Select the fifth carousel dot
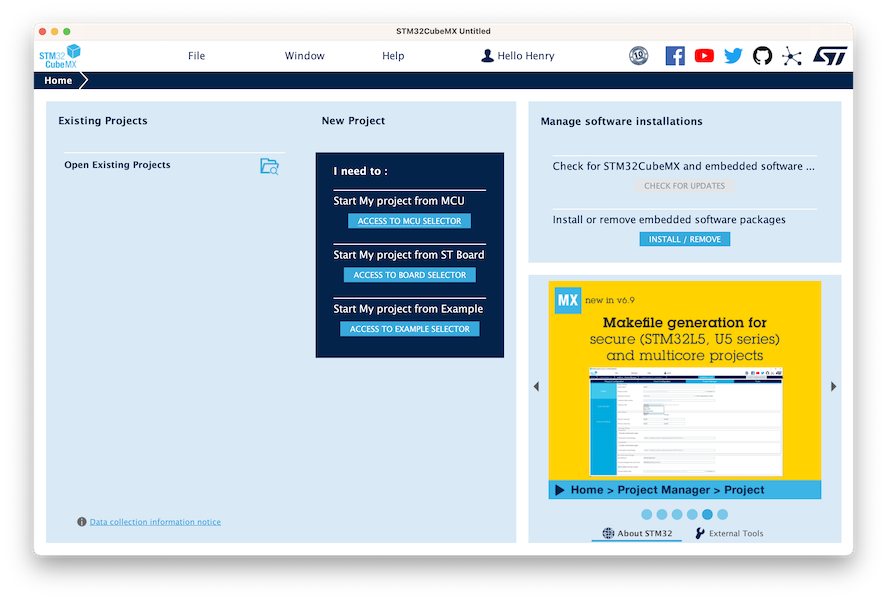Viewport: 887px width, 600px height. [708, 515]
